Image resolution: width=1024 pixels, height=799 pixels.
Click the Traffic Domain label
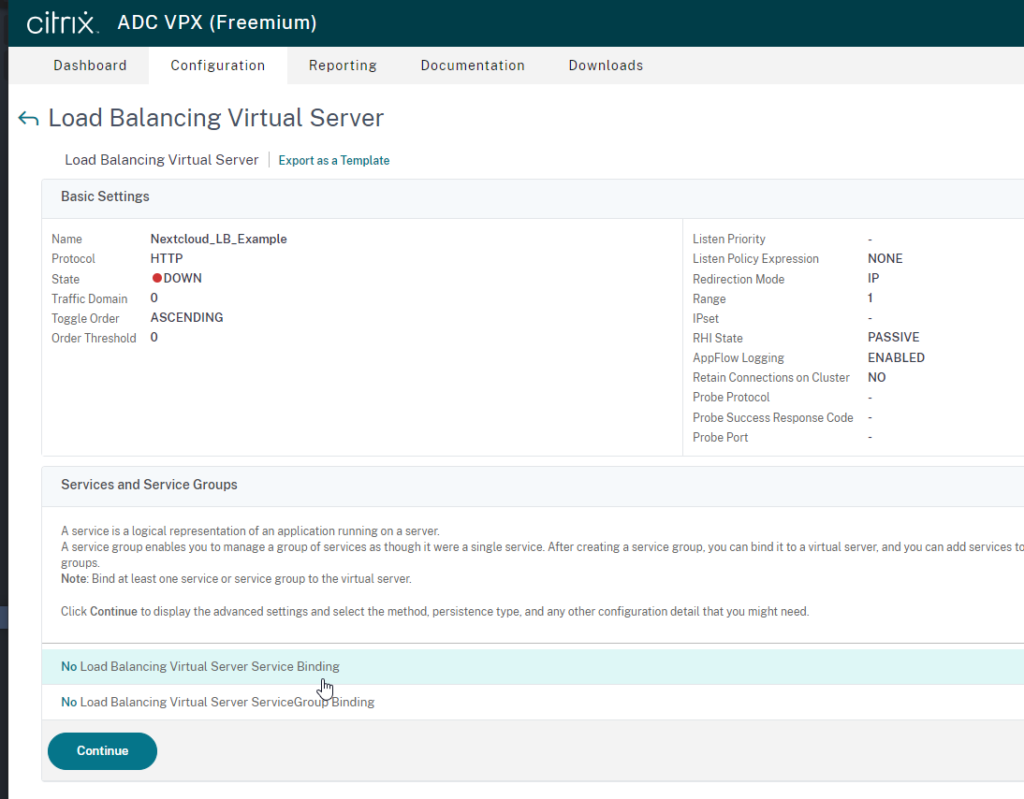point(89,299)
